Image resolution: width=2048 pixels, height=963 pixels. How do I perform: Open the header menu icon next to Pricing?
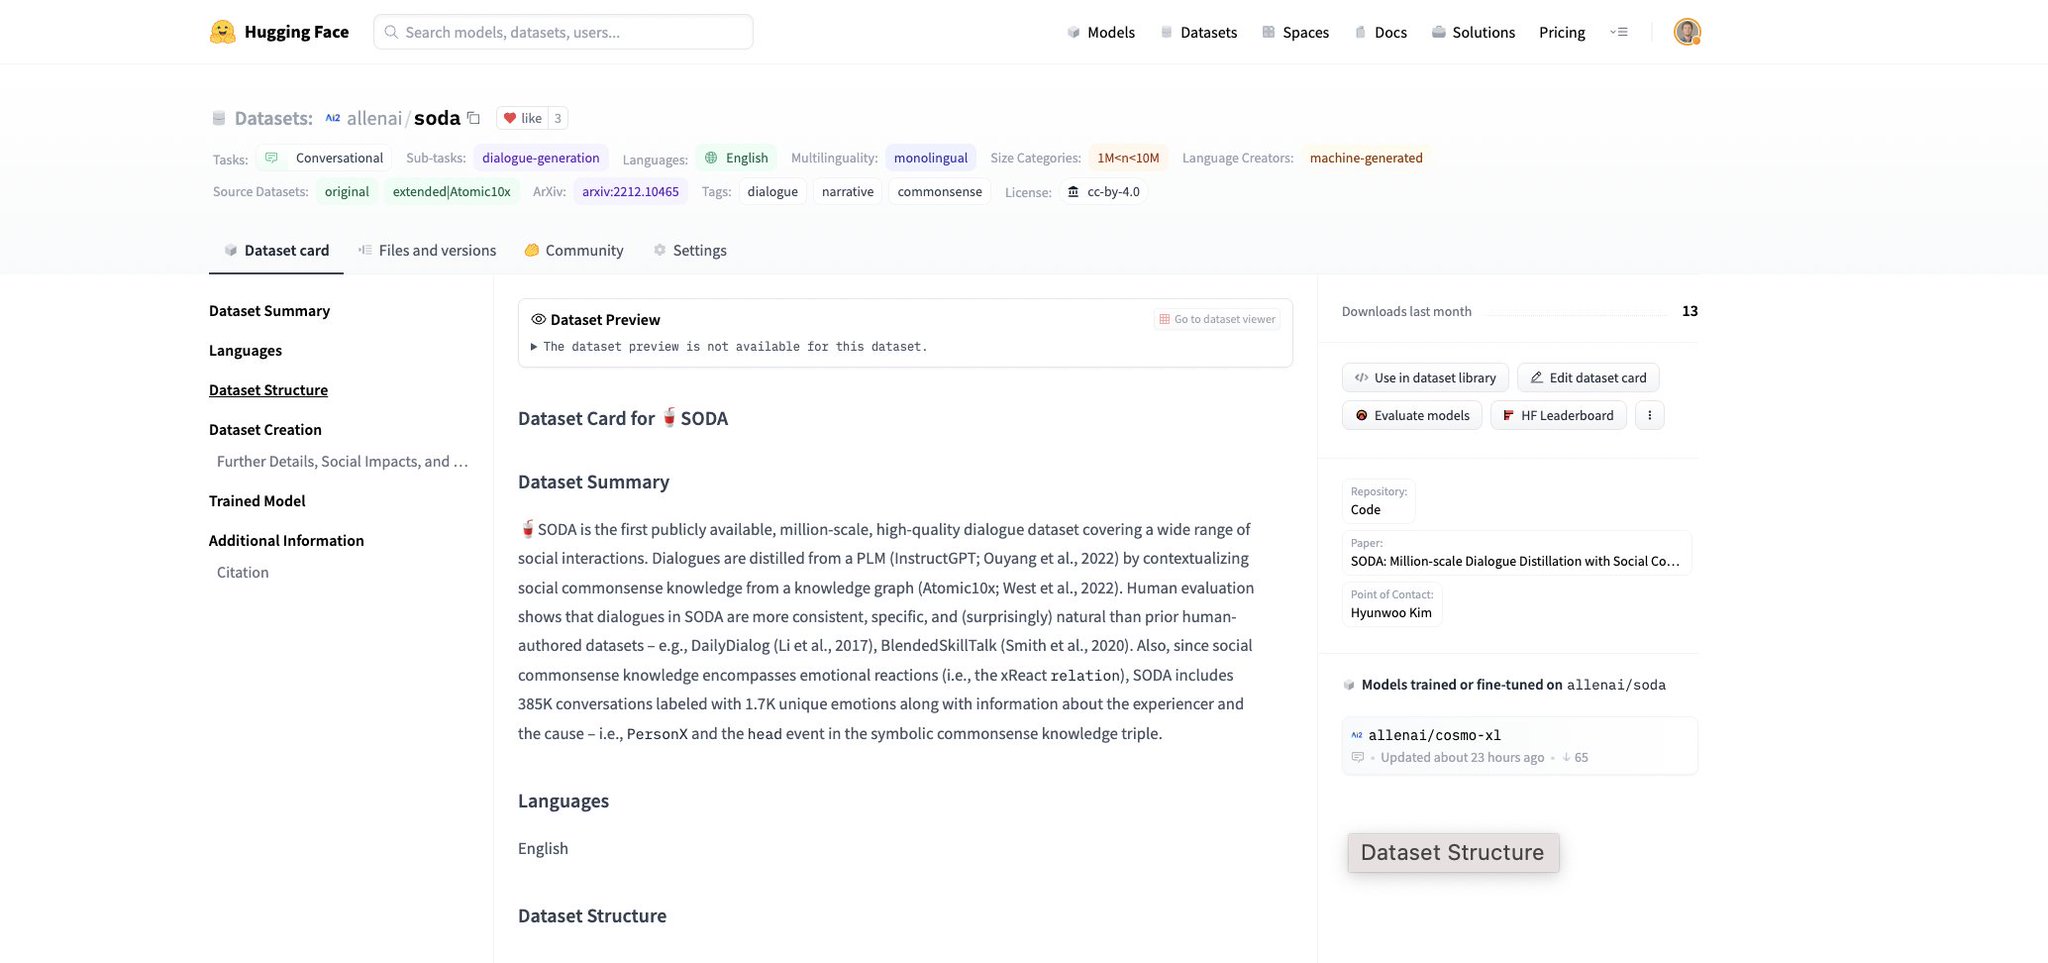click(1619, 32)
